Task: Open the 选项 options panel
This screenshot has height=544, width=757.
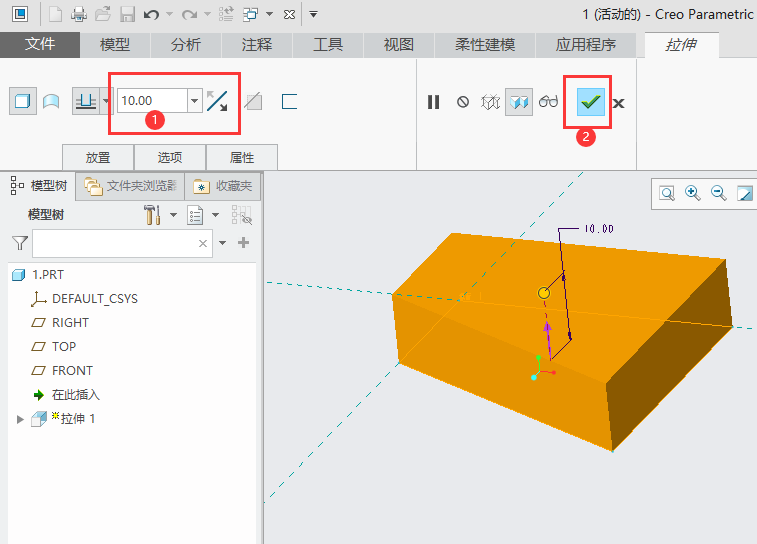Action: pyautogui.click(x=170, y=157)
